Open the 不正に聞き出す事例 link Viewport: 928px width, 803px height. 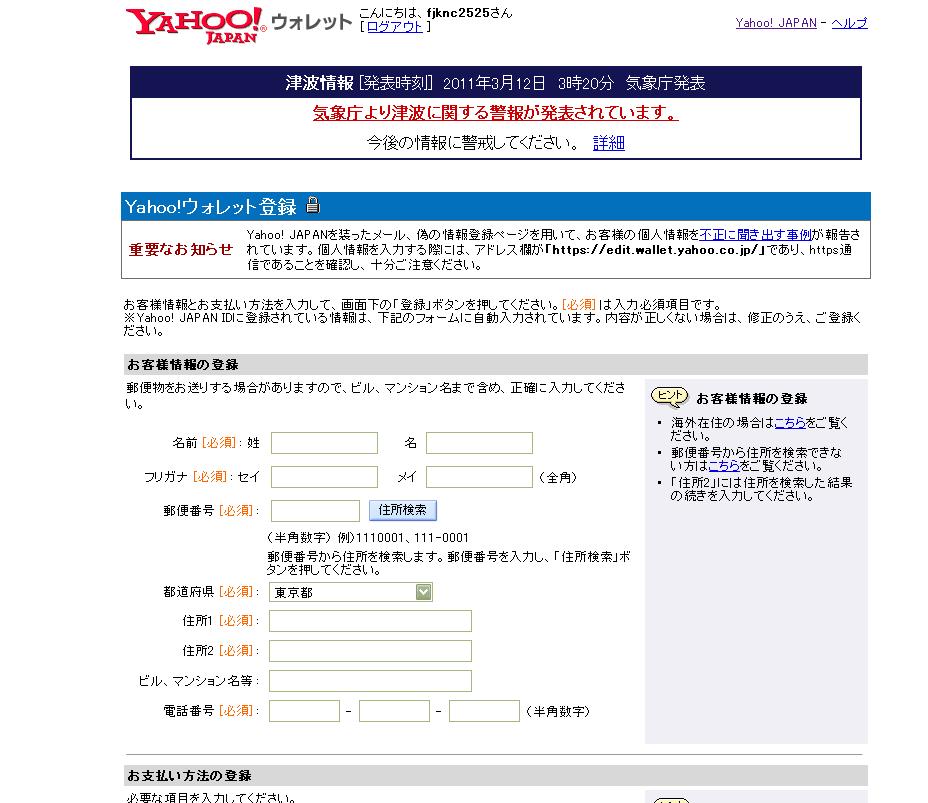(755, 234)
